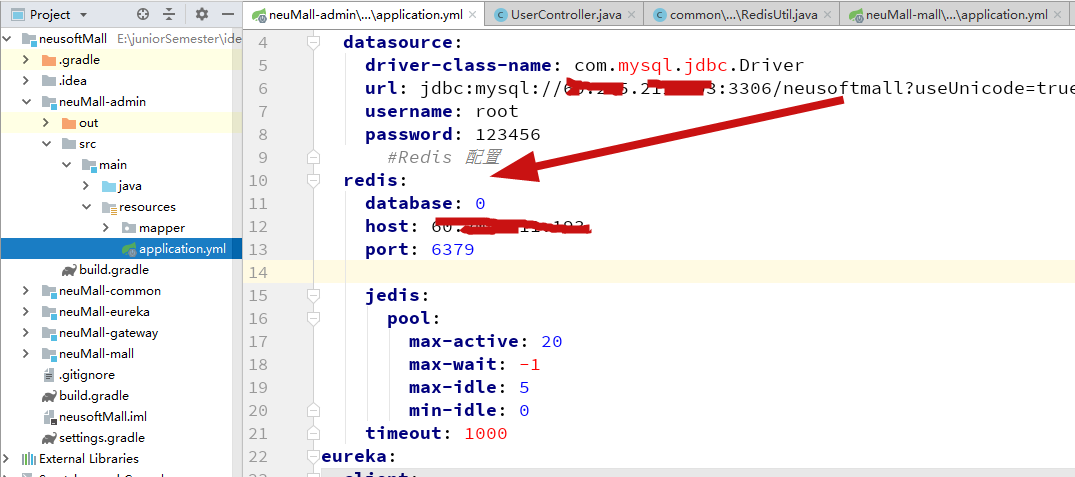Select neusoftMall root project node
Screen dimensions: 1075x477
coord(73,38)
